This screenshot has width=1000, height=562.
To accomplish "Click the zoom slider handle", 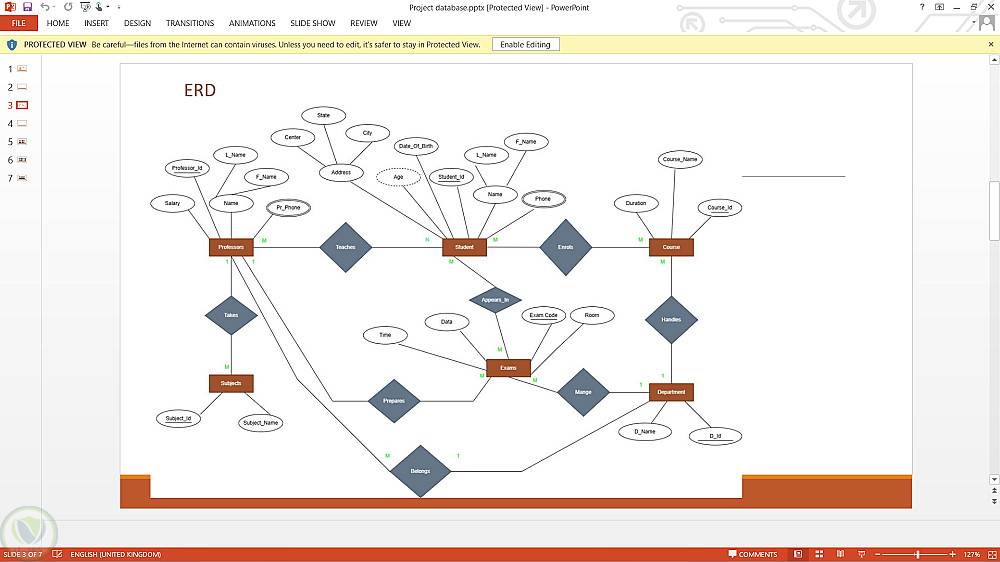I will pos(918,554).
